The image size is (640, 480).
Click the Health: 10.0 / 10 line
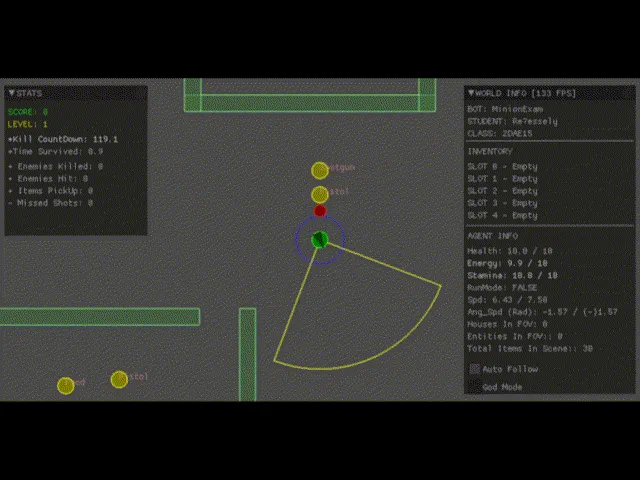pyautogui.click(x=510, y=251)
